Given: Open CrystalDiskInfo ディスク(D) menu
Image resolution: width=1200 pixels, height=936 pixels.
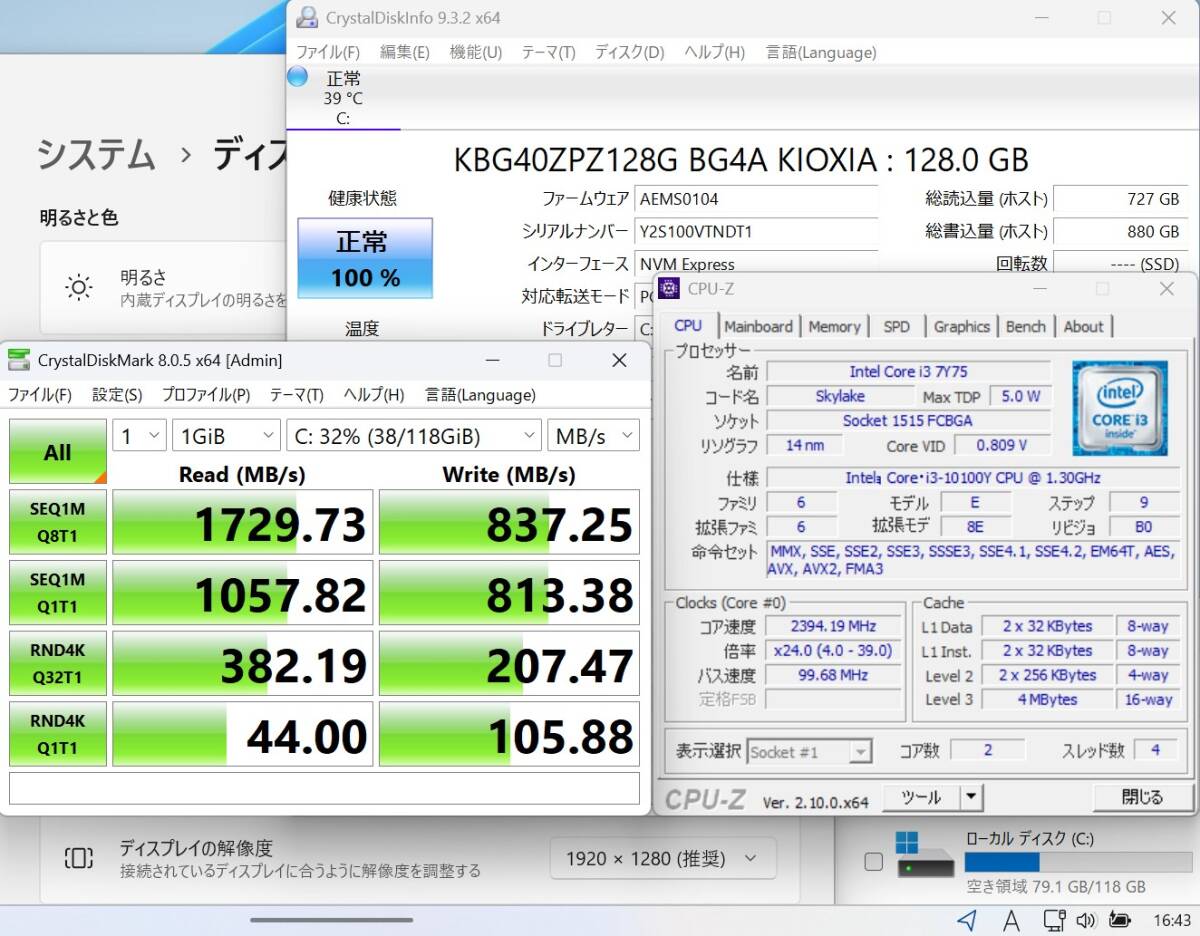Looking at the screenshot, I should pyautogui.click(x=629, y=52).
